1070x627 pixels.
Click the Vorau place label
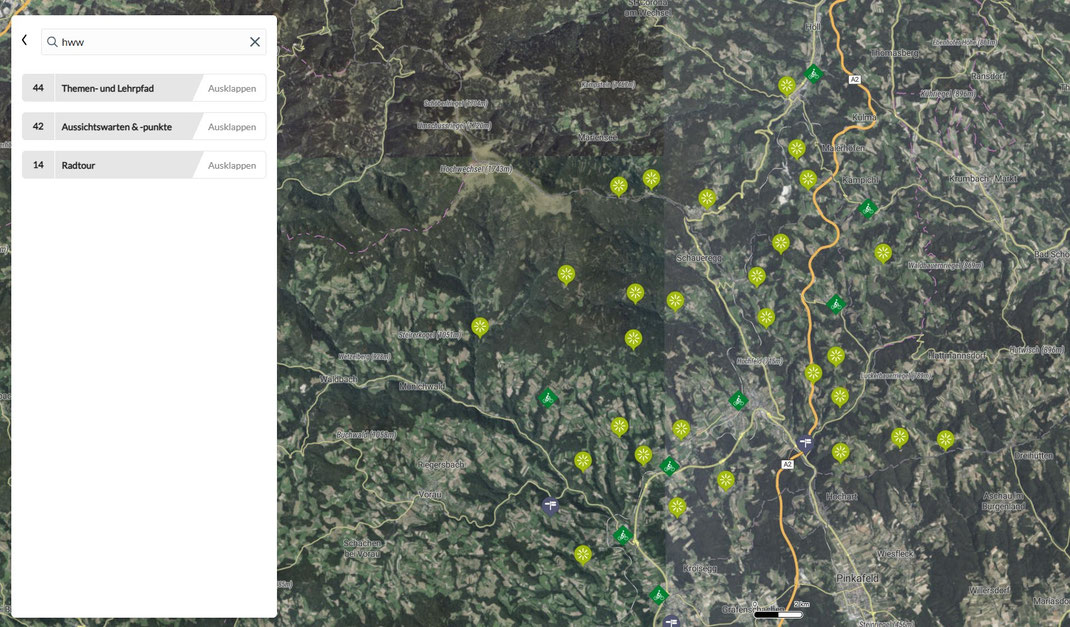[430, 494]
